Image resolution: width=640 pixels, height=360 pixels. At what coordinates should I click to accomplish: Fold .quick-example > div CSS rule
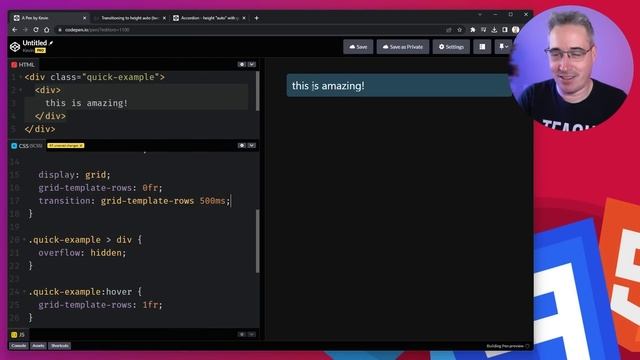pos(24,240)
